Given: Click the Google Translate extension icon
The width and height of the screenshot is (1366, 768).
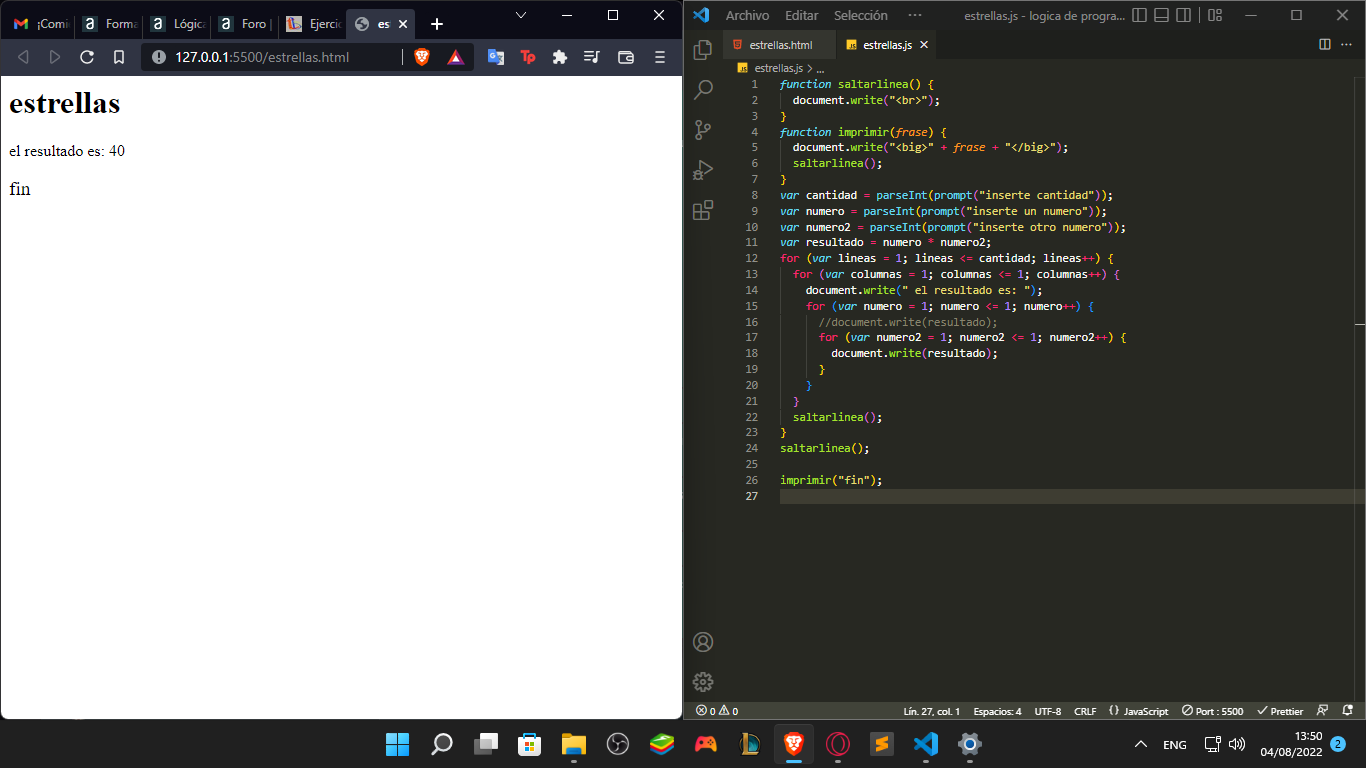Looking at the screenshot, I should (495, 57).
